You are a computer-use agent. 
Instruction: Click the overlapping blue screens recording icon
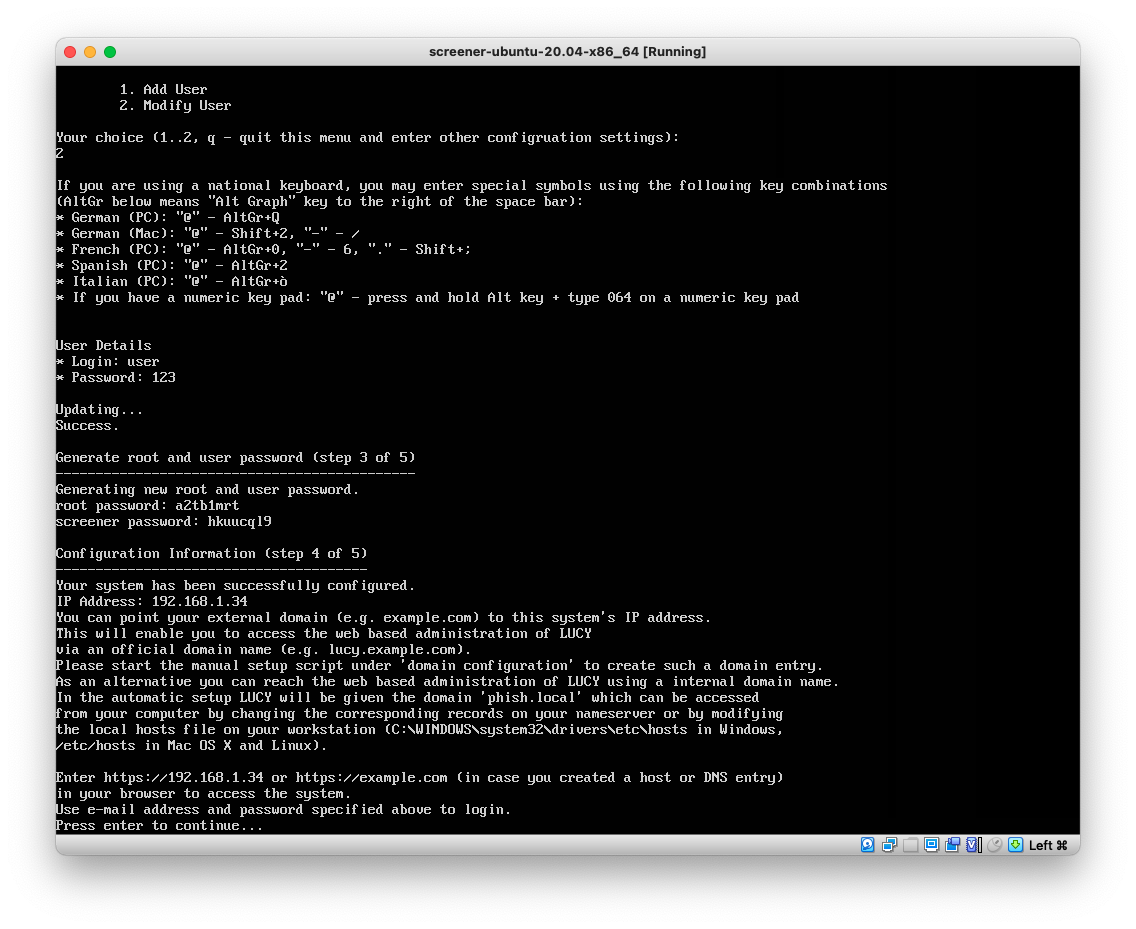[x=952, y=845]
